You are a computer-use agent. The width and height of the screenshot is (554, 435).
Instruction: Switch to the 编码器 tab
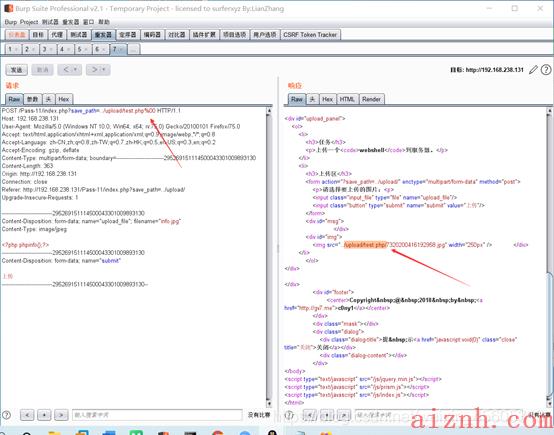[152, 35]
